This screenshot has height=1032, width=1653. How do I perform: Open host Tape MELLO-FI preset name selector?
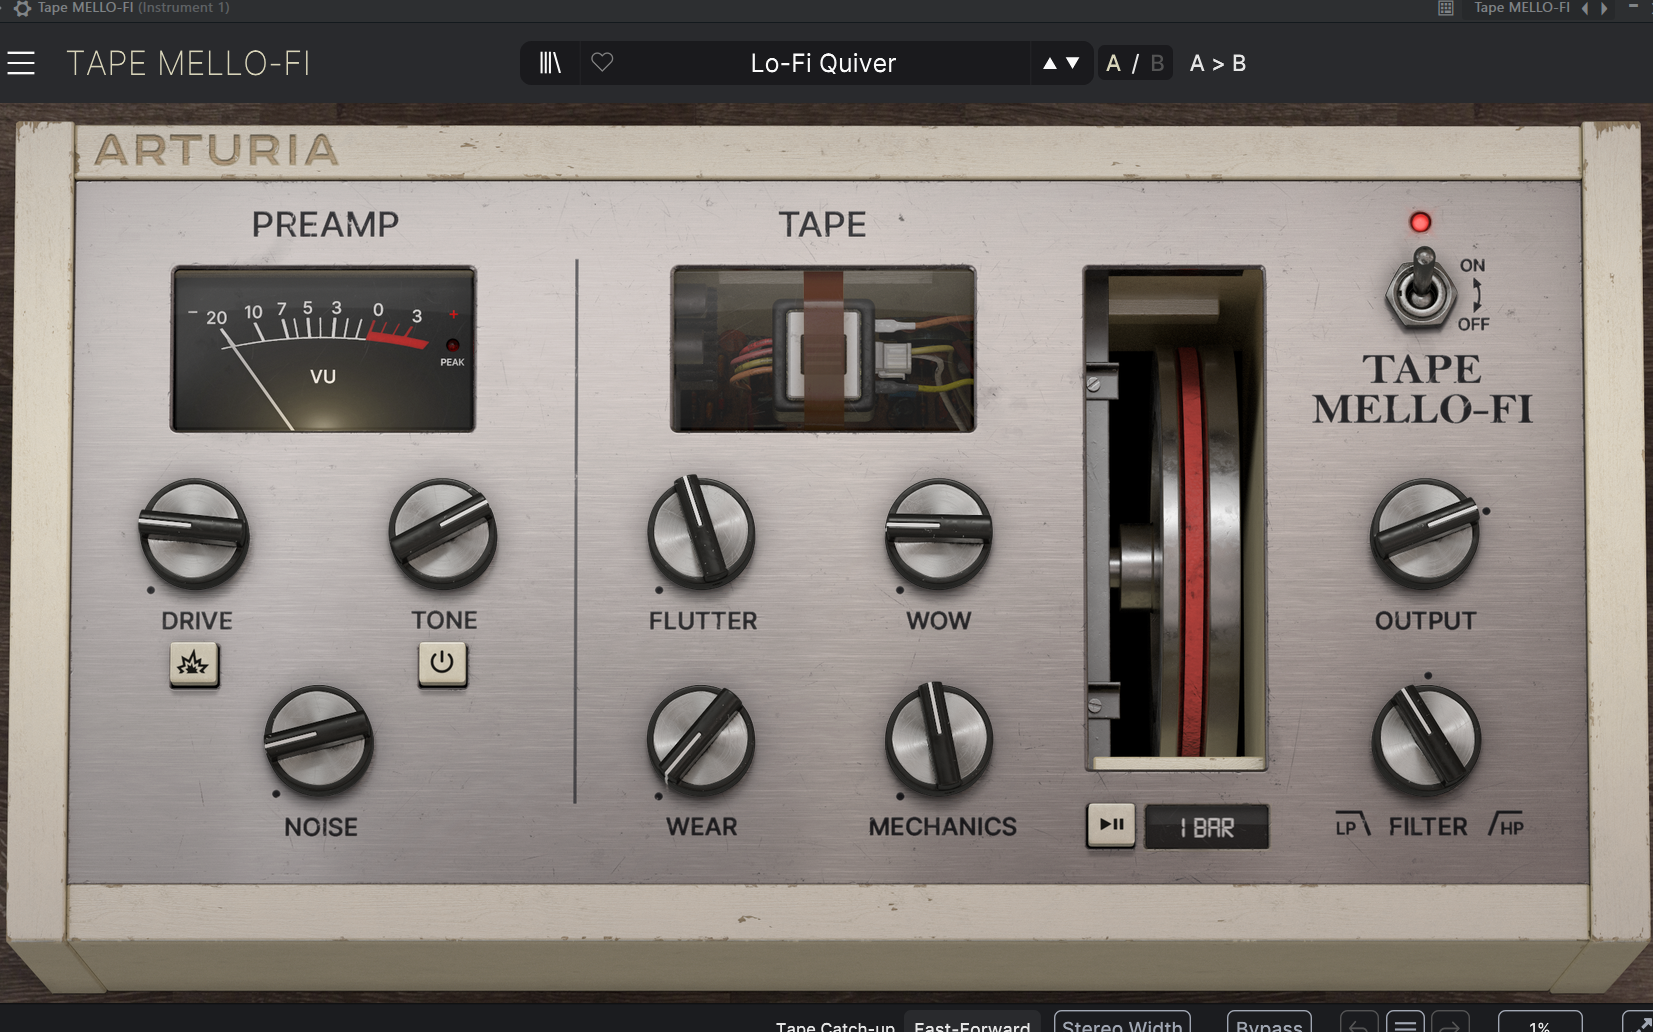(x=1522, y=8)
